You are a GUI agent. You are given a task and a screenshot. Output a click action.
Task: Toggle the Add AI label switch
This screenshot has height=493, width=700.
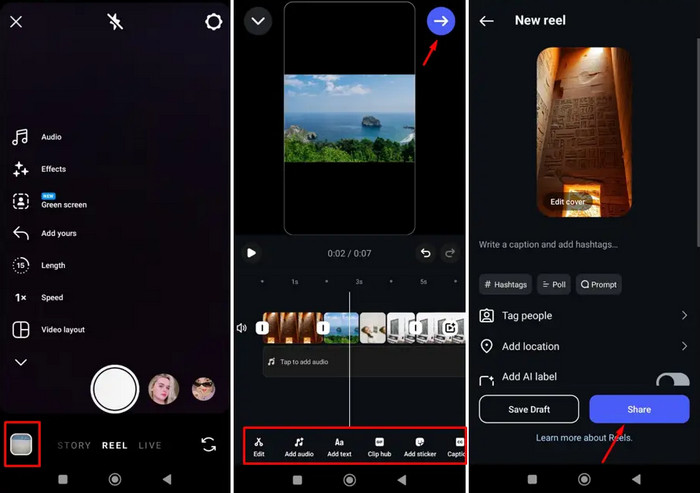pos(673,380)
